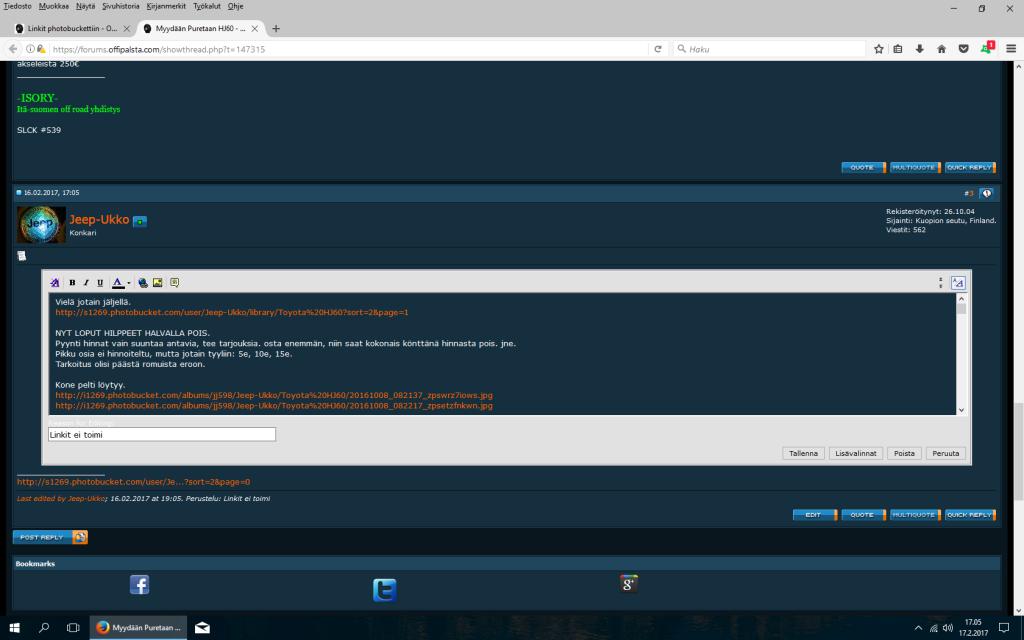The image size is (1024, 640).
Task: Insert an image via the picture icon
Action: pyautogui.click(x=158, y=283)
